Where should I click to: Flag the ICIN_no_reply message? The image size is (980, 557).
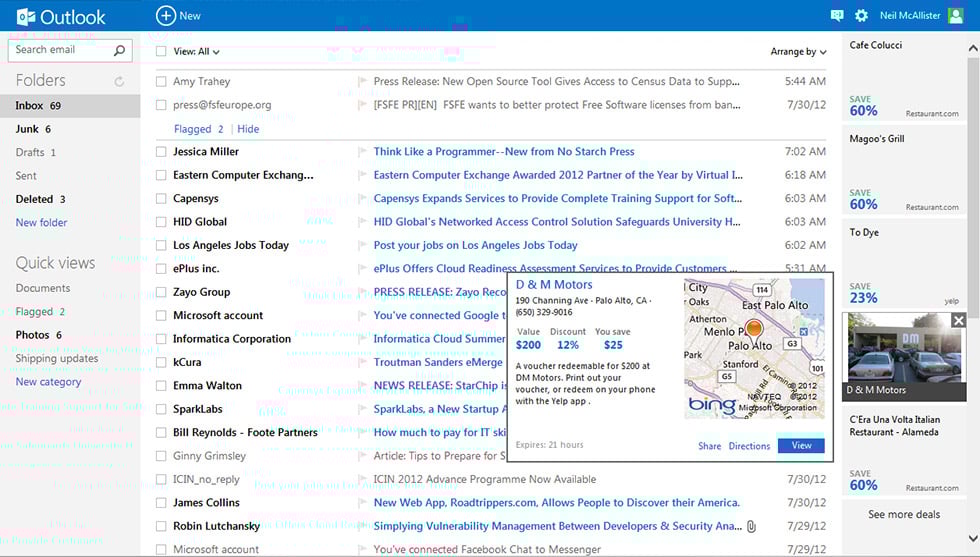pyautogui.click(x=362, y=479)
